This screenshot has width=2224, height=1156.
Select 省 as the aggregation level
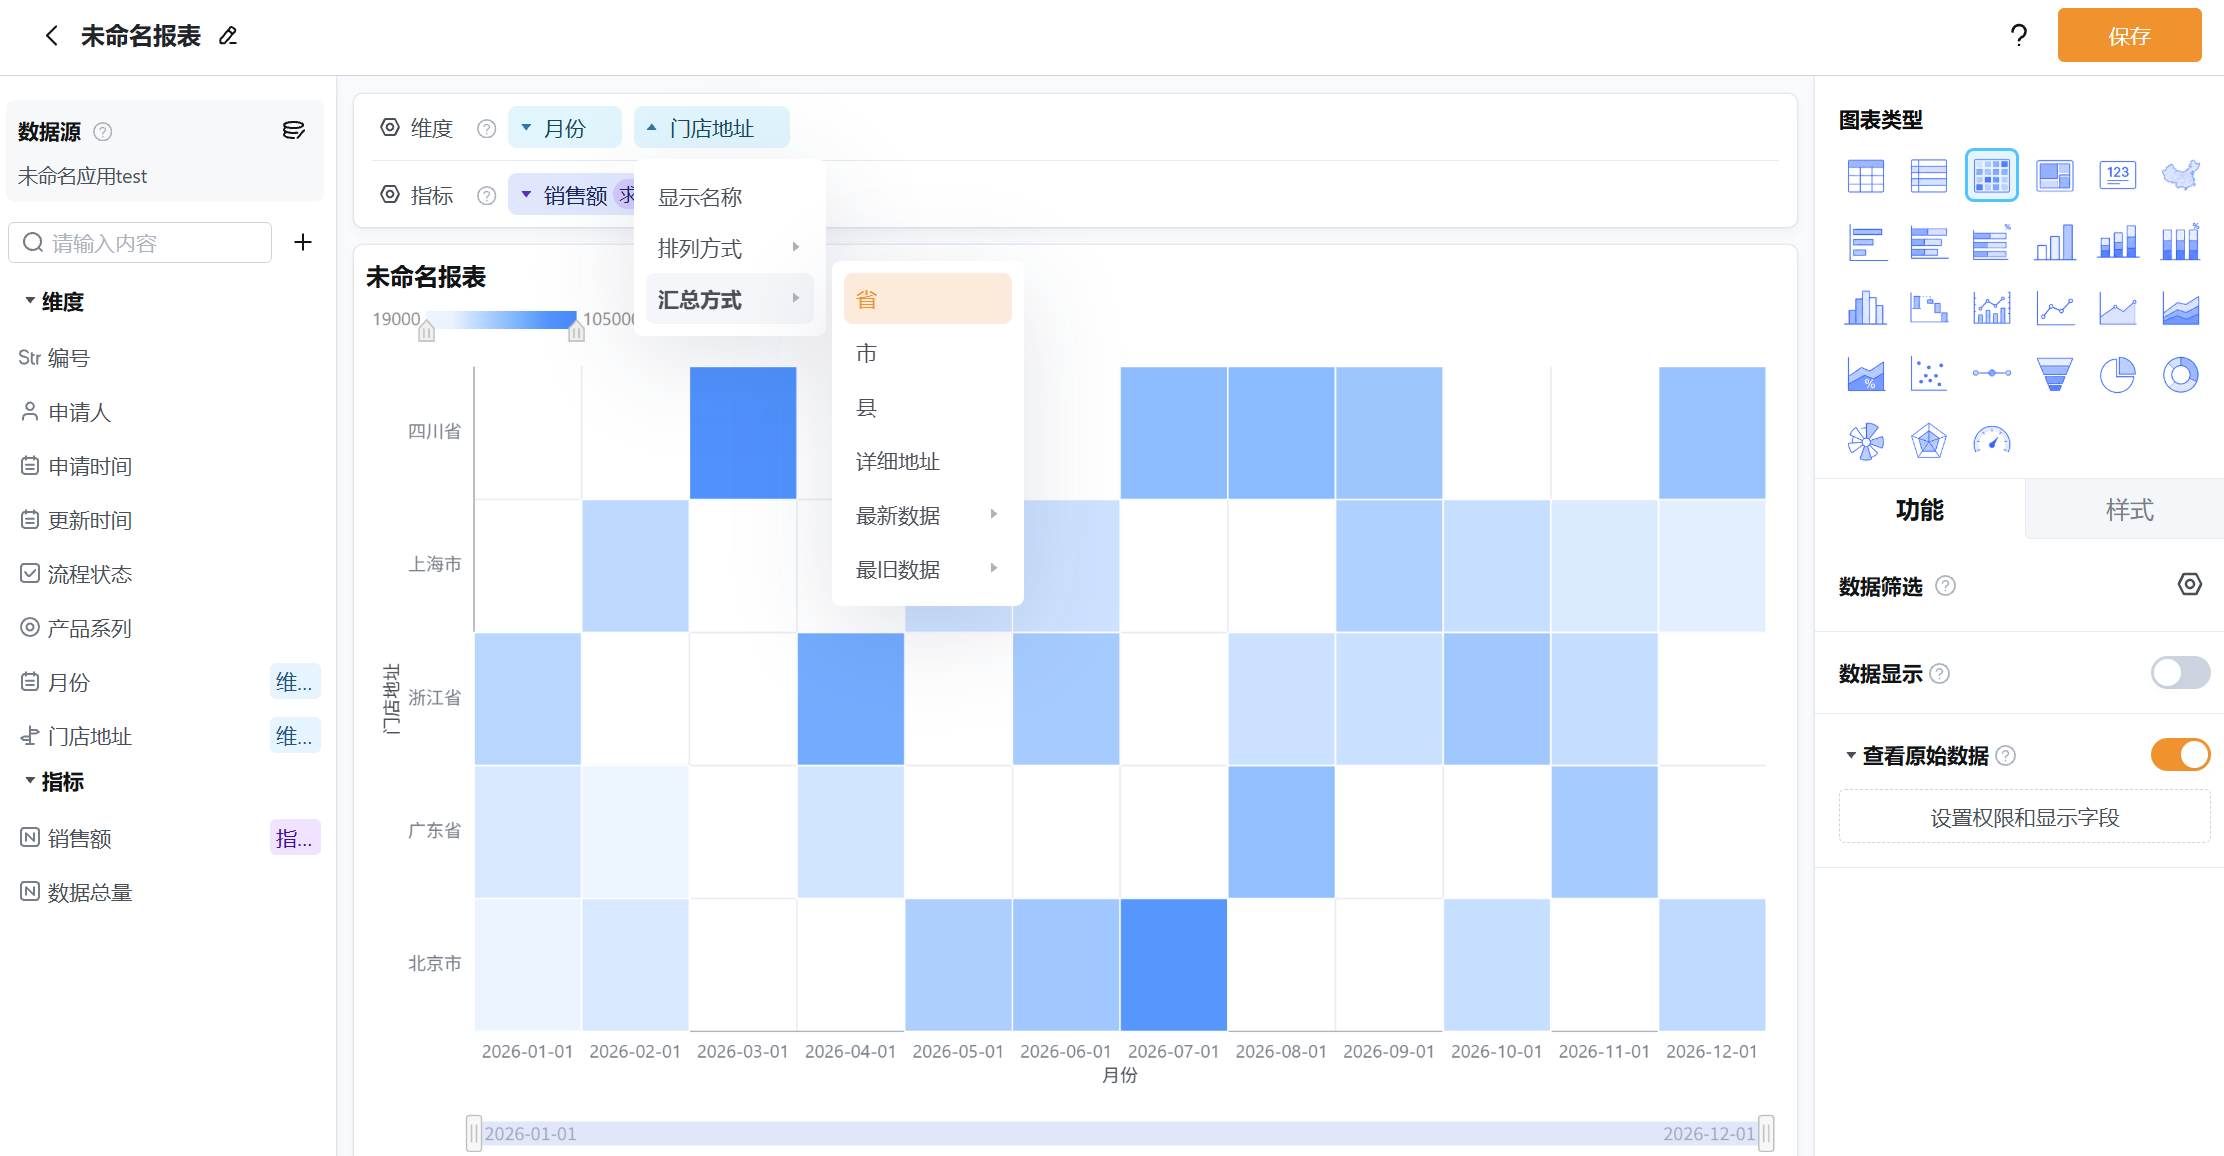tap(928, 299)
